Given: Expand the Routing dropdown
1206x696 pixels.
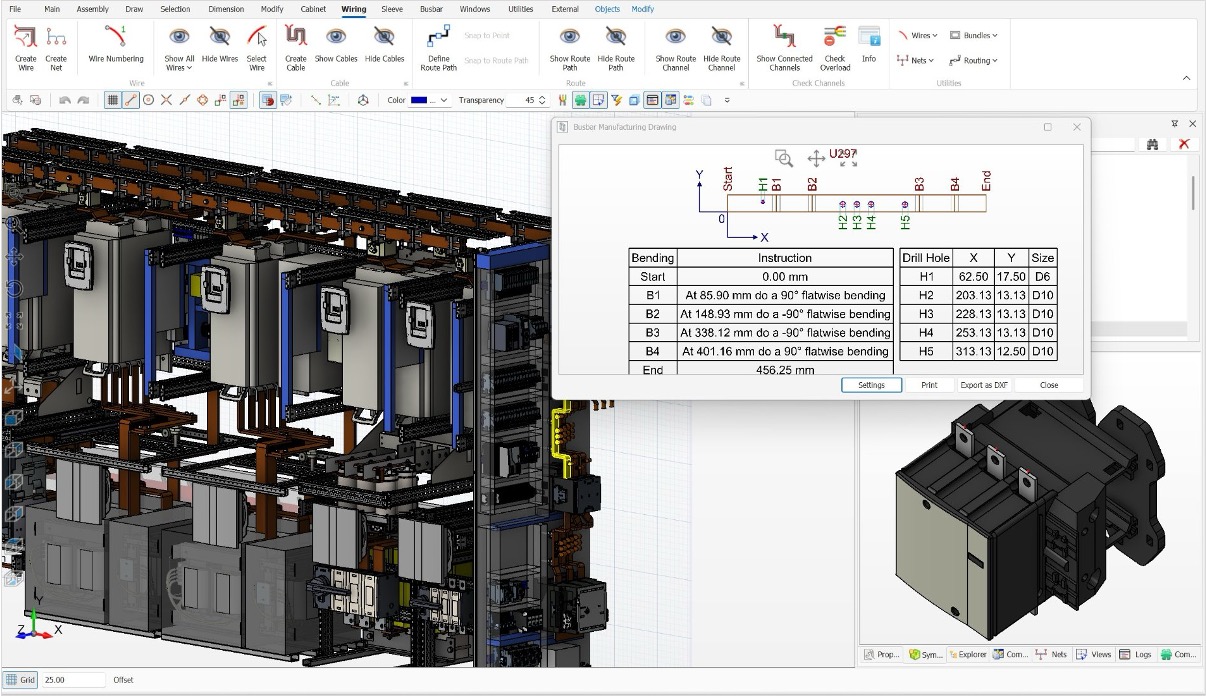Looking at the screenshot, I should 972,60.
